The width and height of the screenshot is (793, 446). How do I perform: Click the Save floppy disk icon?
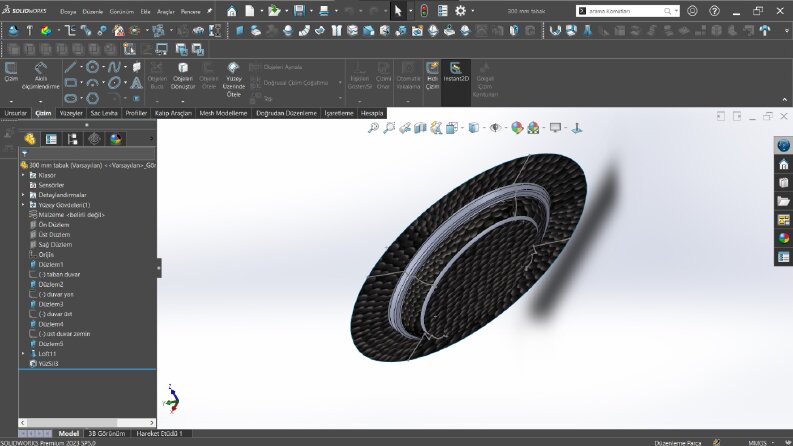tap(299, 11)
